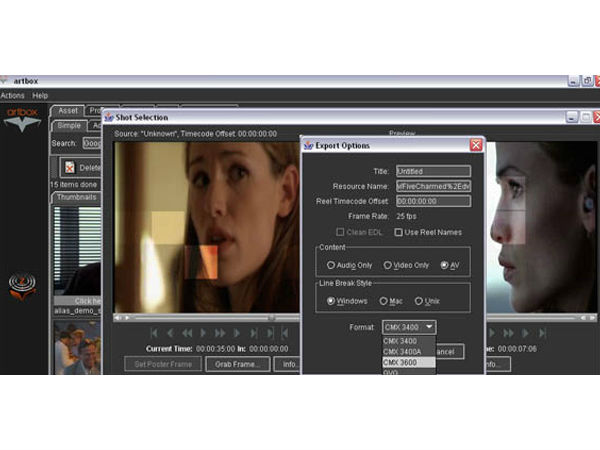
Task: Choose Unix line break style
Action: 420,300
